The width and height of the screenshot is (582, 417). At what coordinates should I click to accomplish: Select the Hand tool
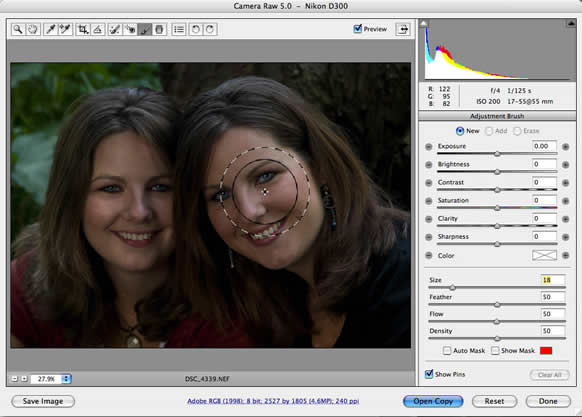33,29
